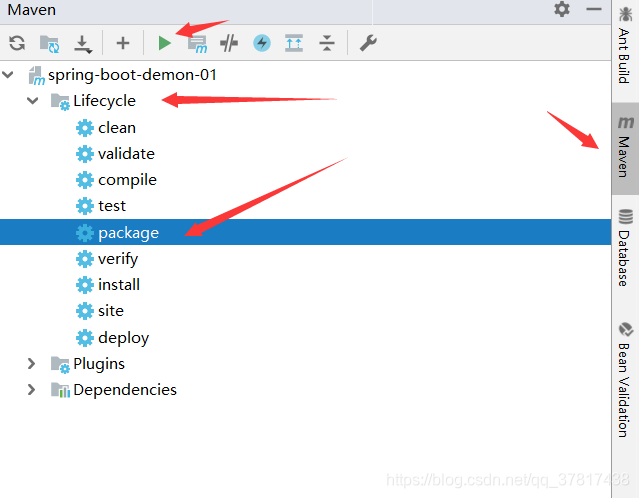Image resolution: width=639 pixels, height=498 pixels.
Task: Open the Bean Validation side tab
Action: coord(625,380)
